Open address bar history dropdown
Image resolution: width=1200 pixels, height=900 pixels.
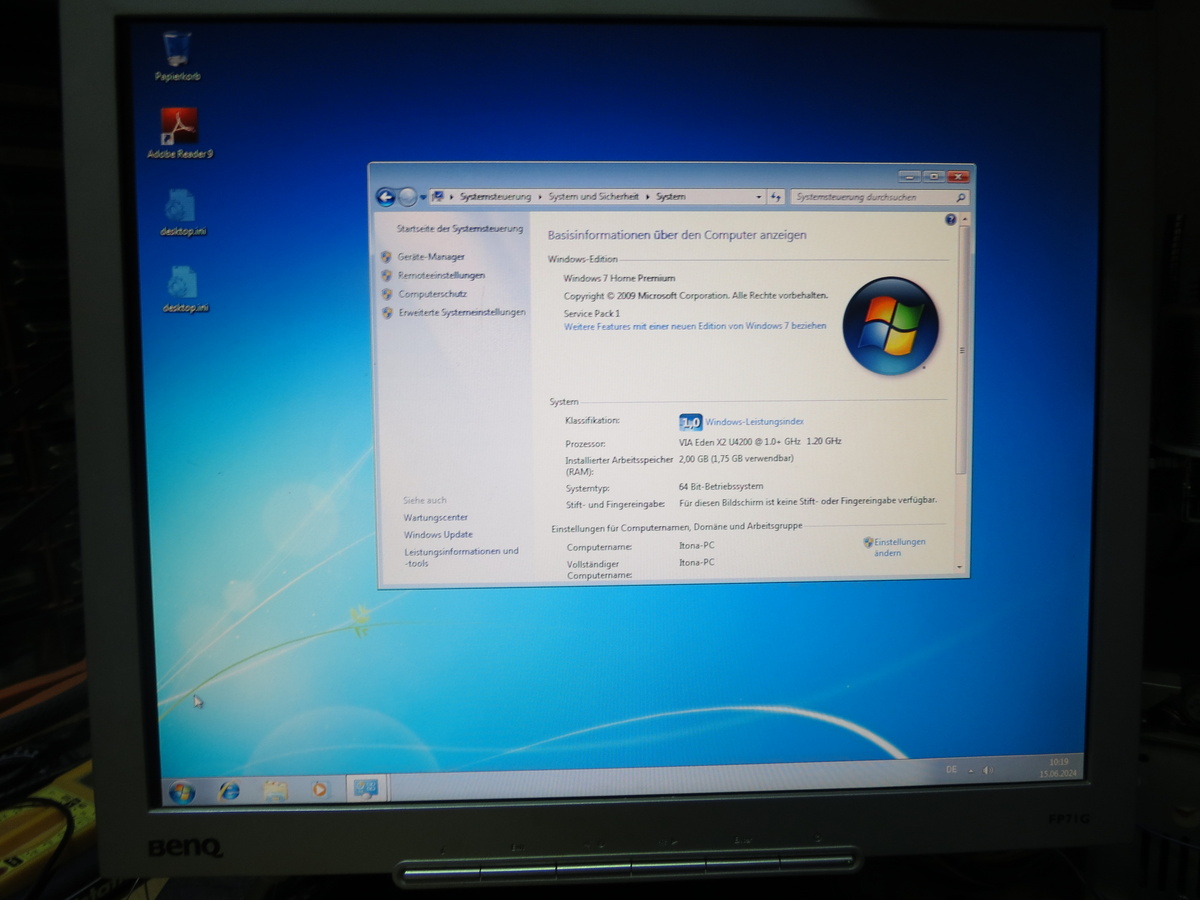(x=758, y=198)
